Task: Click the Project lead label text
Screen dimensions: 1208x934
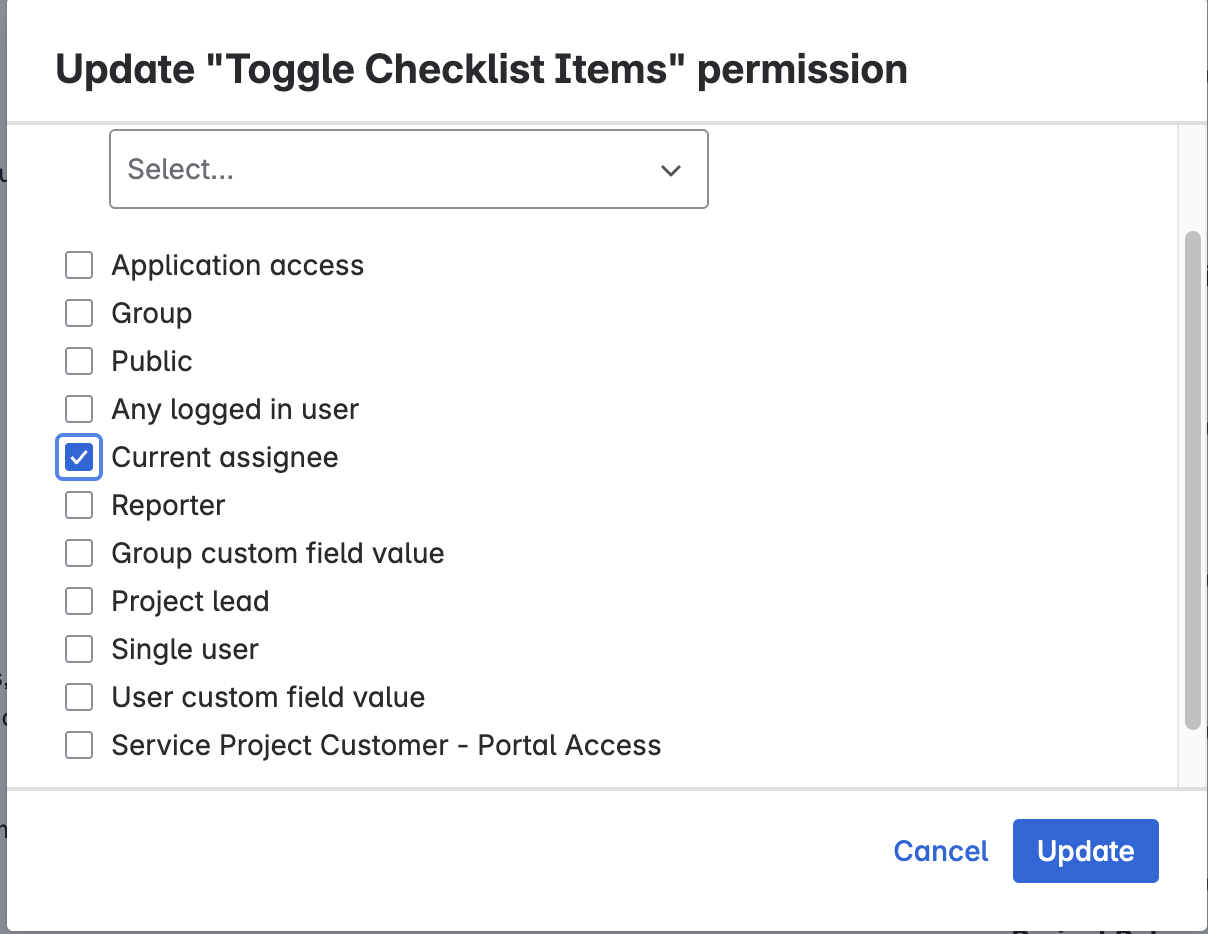Action: click(x=190, y=601)
